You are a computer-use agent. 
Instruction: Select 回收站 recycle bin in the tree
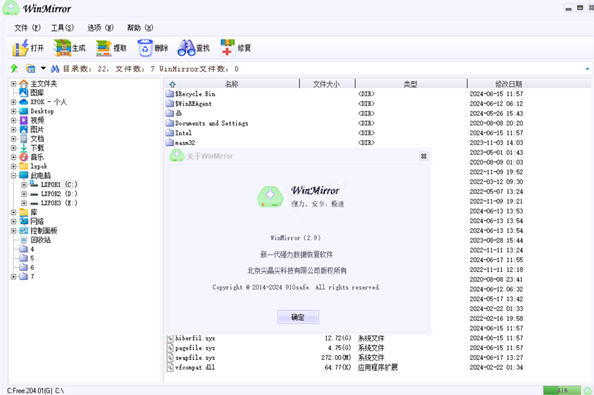[41, 240]
